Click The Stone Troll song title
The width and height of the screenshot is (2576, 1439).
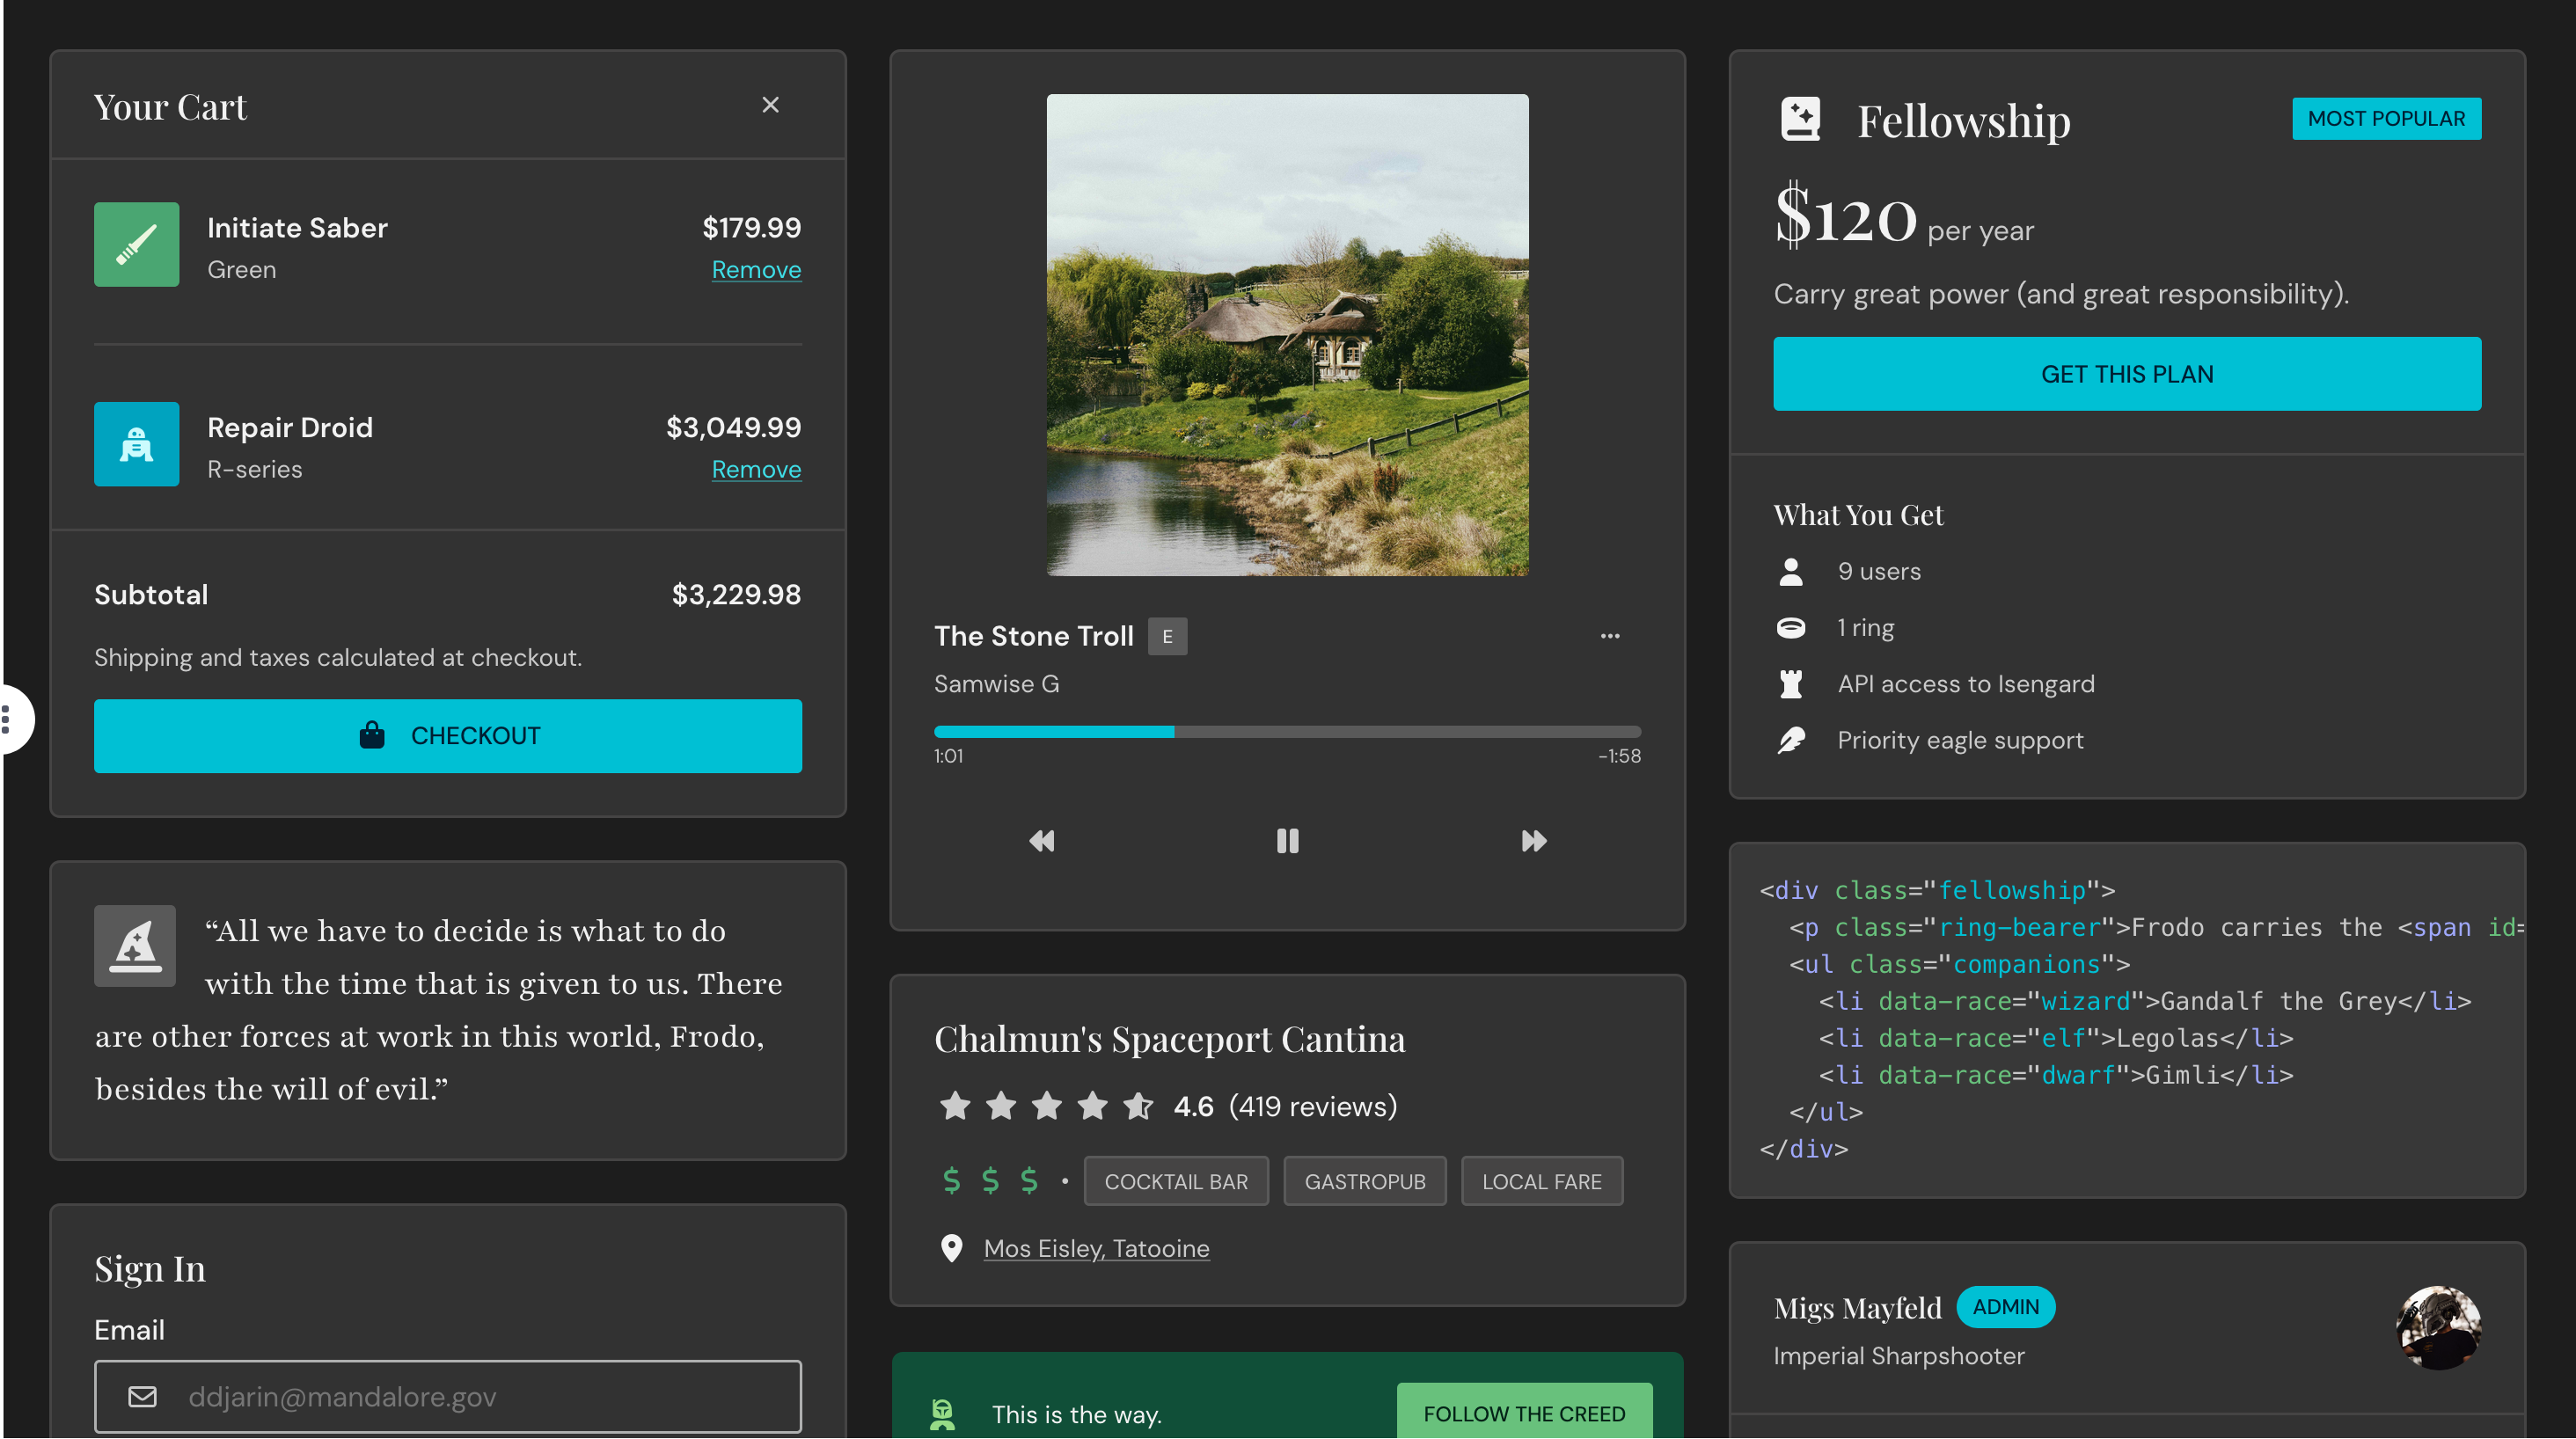tap(1033, 636)
